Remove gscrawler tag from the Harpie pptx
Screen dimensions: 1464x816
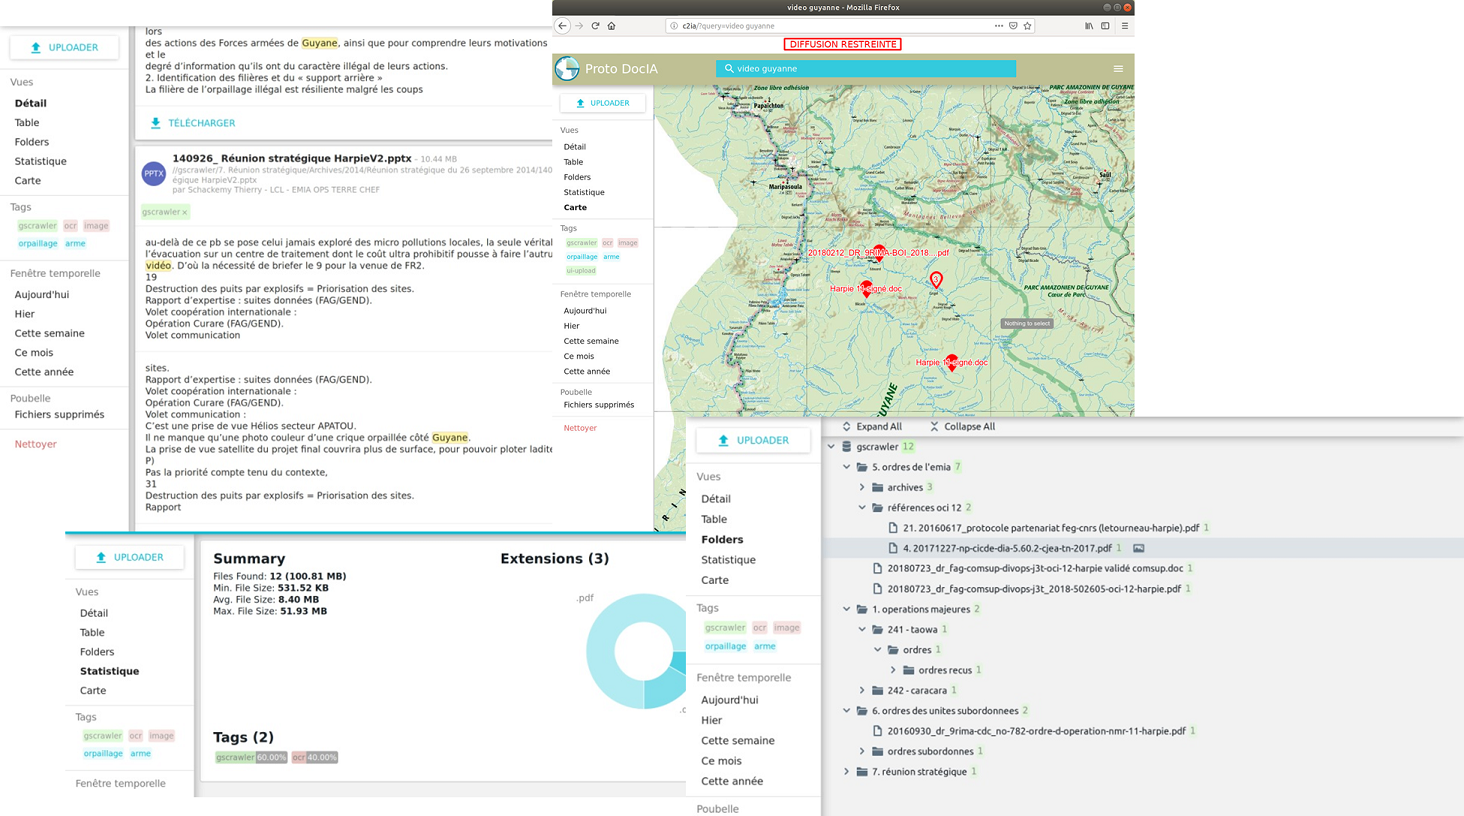click(x=185, y=212)
